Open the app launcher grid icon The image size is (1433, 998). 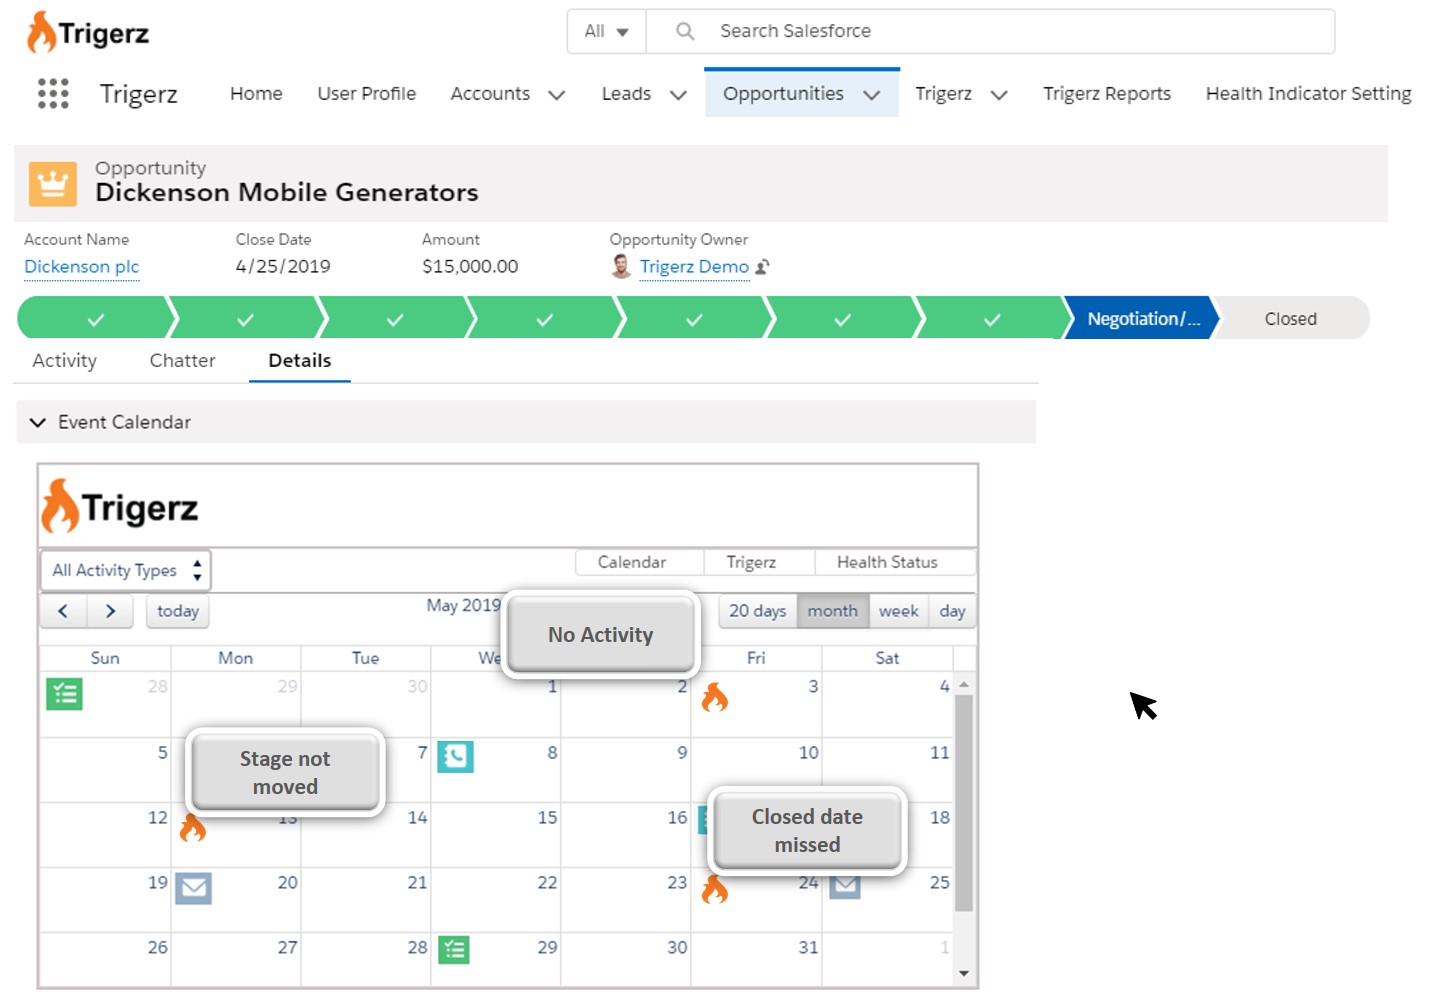click(53, 93)
